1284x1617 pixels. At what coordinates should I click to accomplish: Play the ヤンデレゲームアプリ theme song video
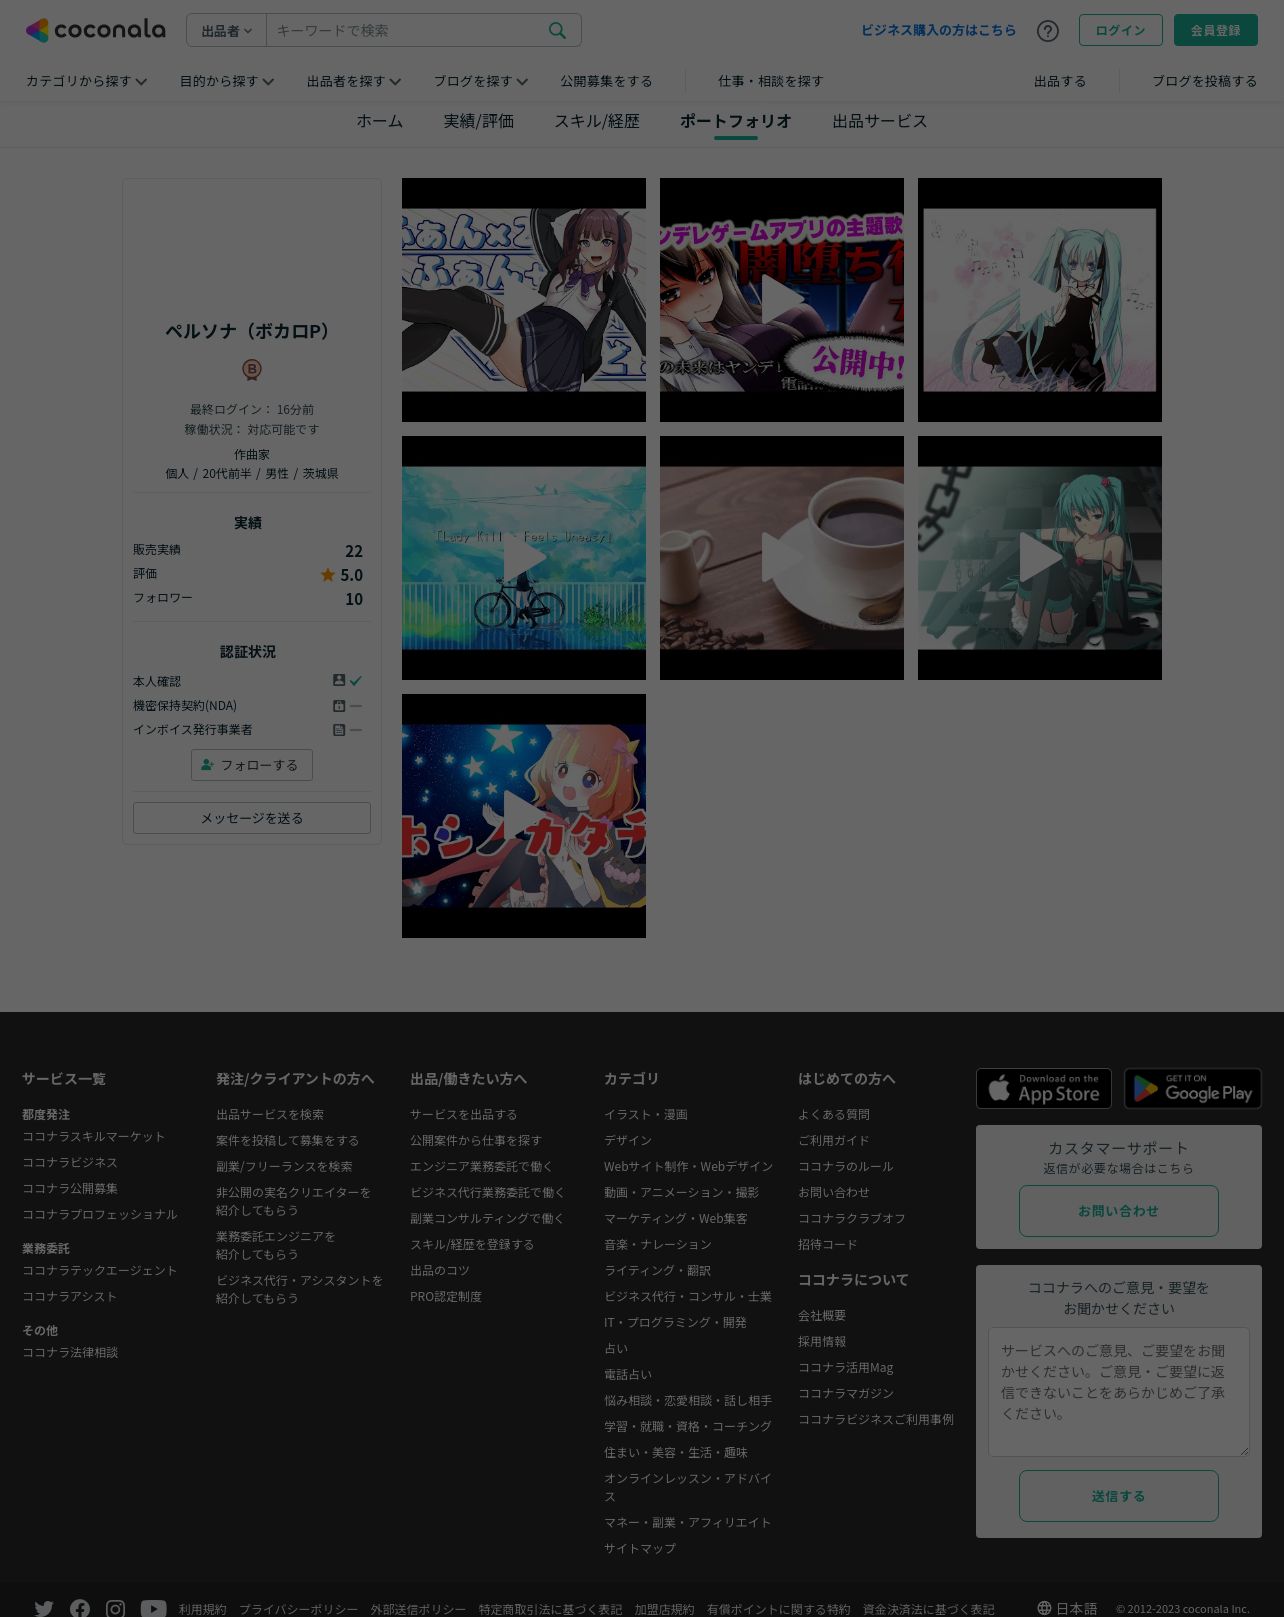(x=782, y=300)
